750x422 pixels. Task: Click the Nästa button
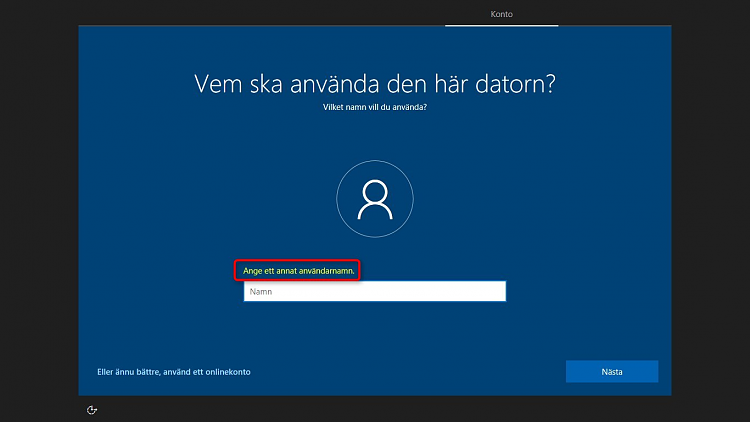point(612,372)
